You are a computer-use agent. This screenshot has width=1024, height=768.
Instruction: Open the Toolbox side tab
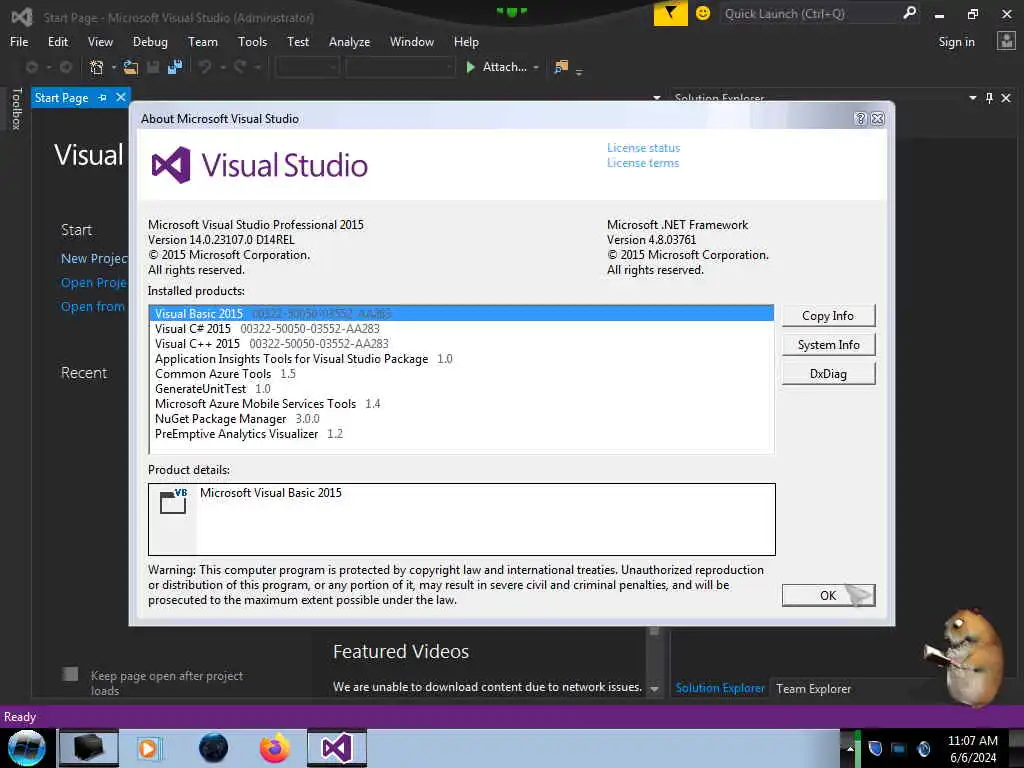[16, 108]
